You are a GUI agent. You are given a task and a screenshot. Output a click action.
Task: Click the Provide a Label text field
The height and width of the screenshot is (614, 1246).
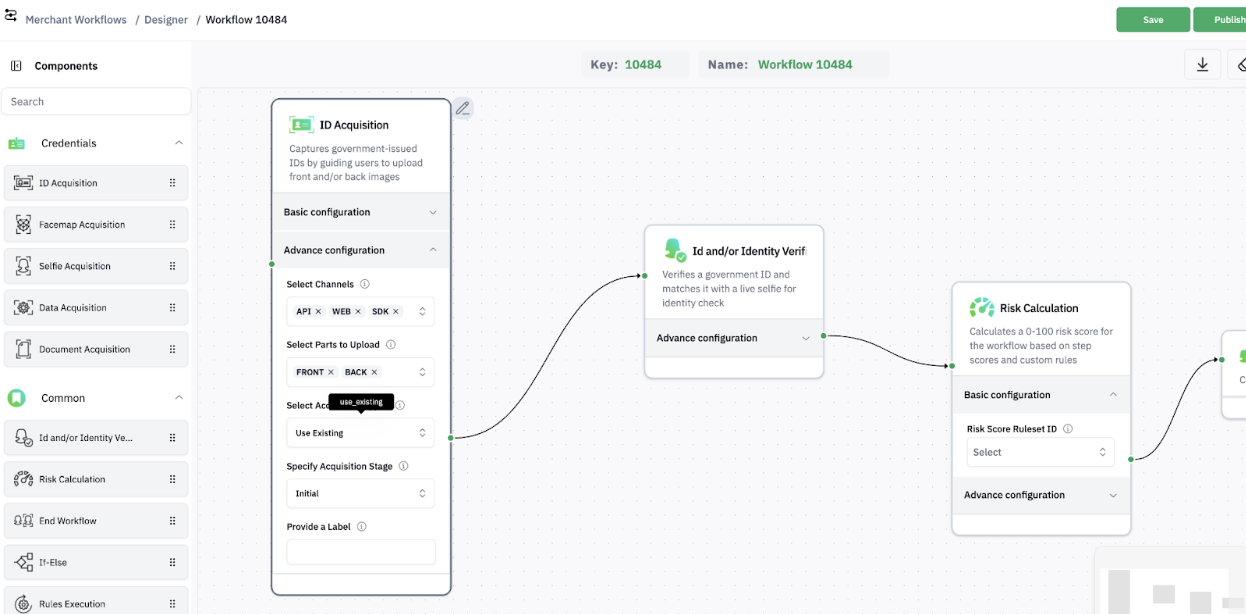pos(360,552)
